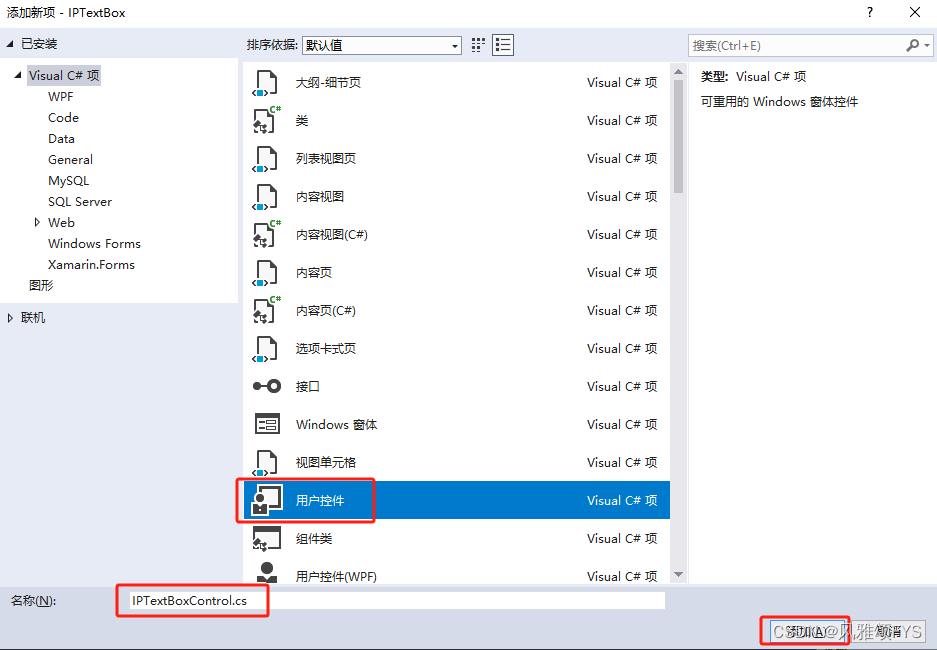Image resolution: width=937 pixels, height=650 pixels.
Task: Open the search options dropdown arrow
Action: [927, 46]
